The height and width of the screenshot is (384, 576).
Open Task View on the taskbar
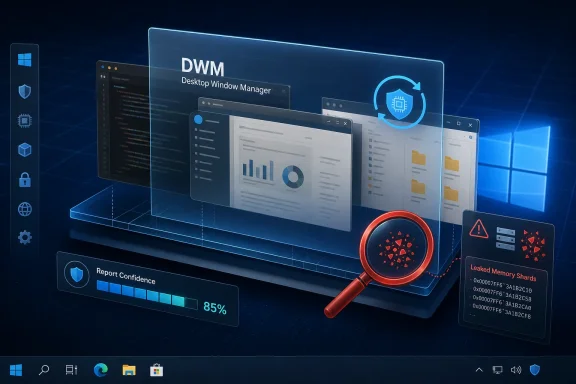pyautogui.click(x=71, y=370)
